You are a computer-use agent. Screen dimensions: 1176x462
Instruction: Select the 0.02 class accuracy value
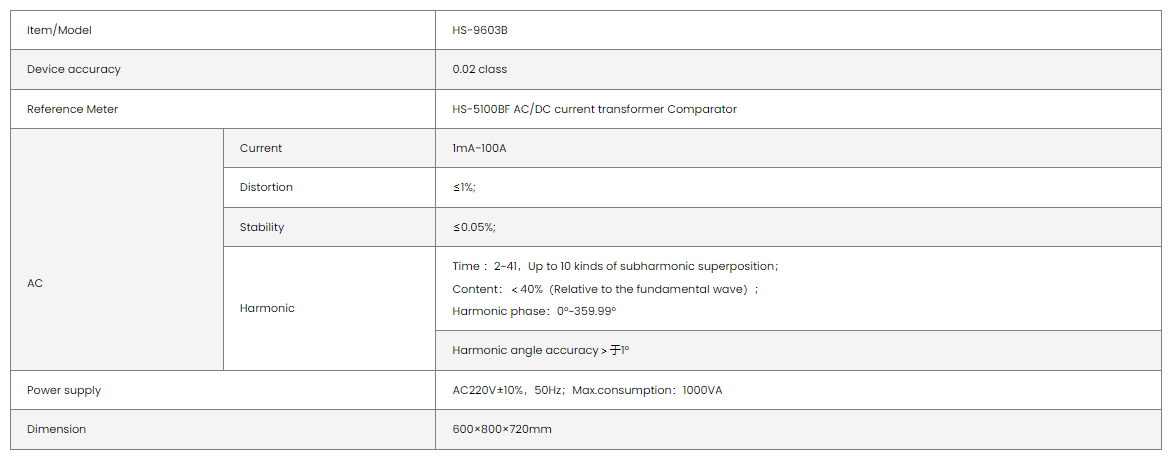pyautogui.click(x=480, y=69)
